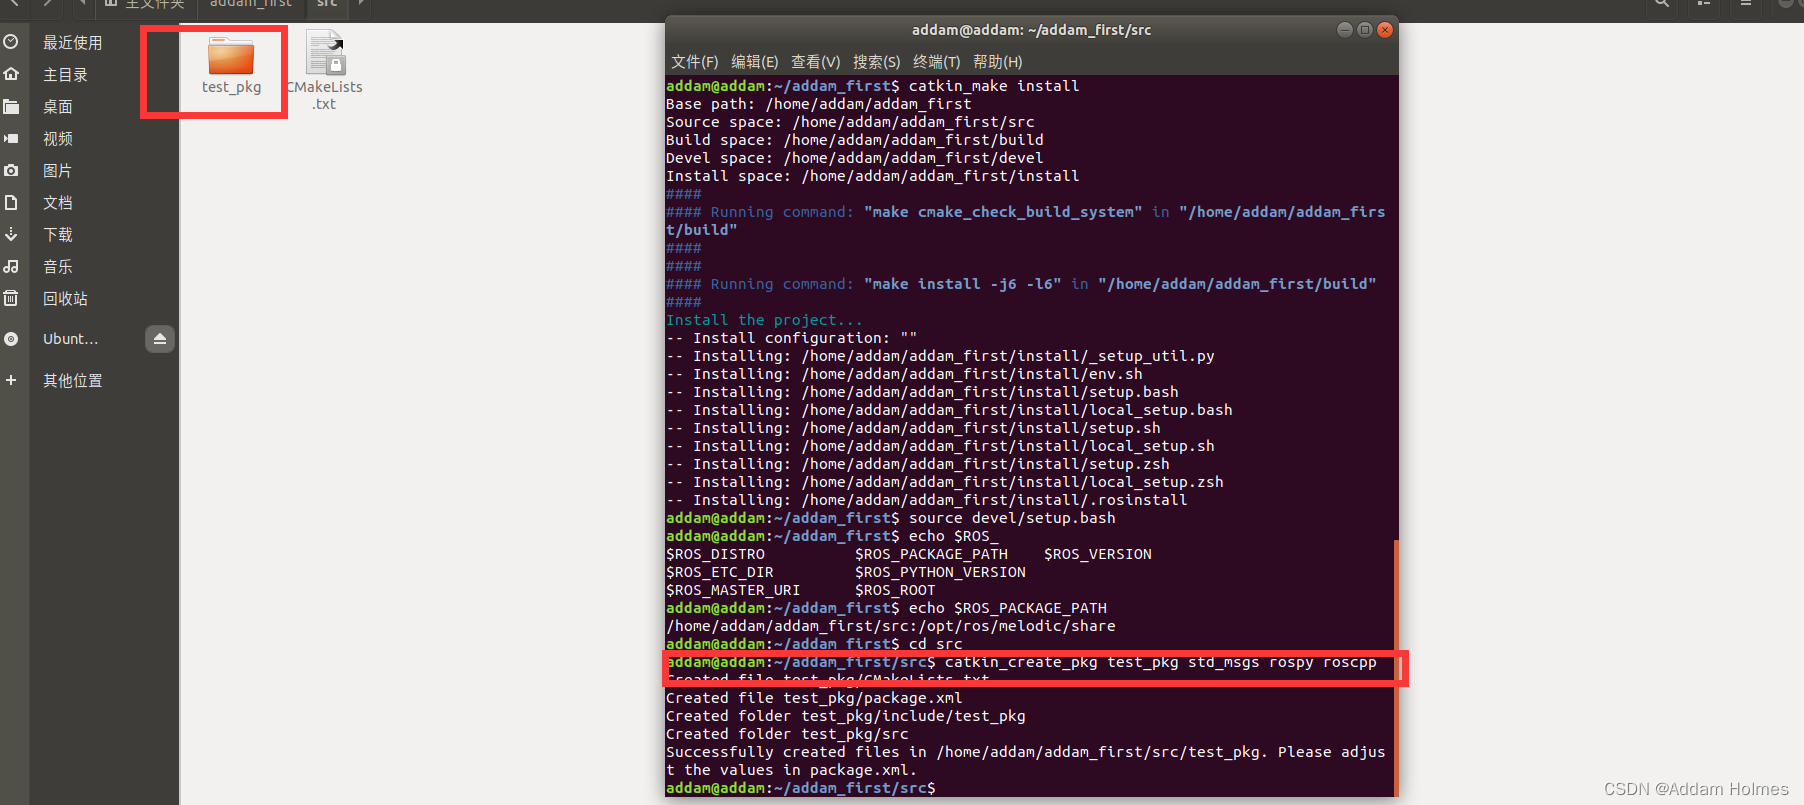Open Music (音乐) note icon in sidebar
This screenshot has width=1804, height=805.
click(x=11, y=266)
